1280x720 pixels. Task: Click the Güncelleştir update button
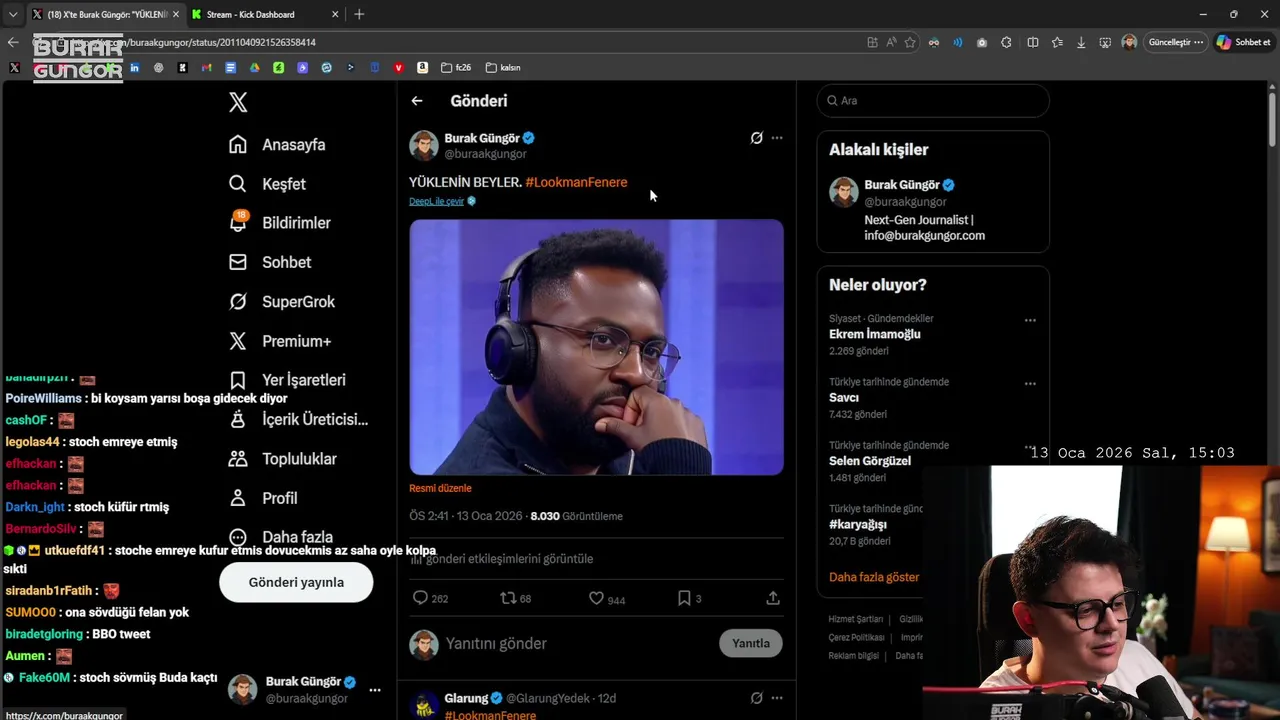tap(1176, 42)
